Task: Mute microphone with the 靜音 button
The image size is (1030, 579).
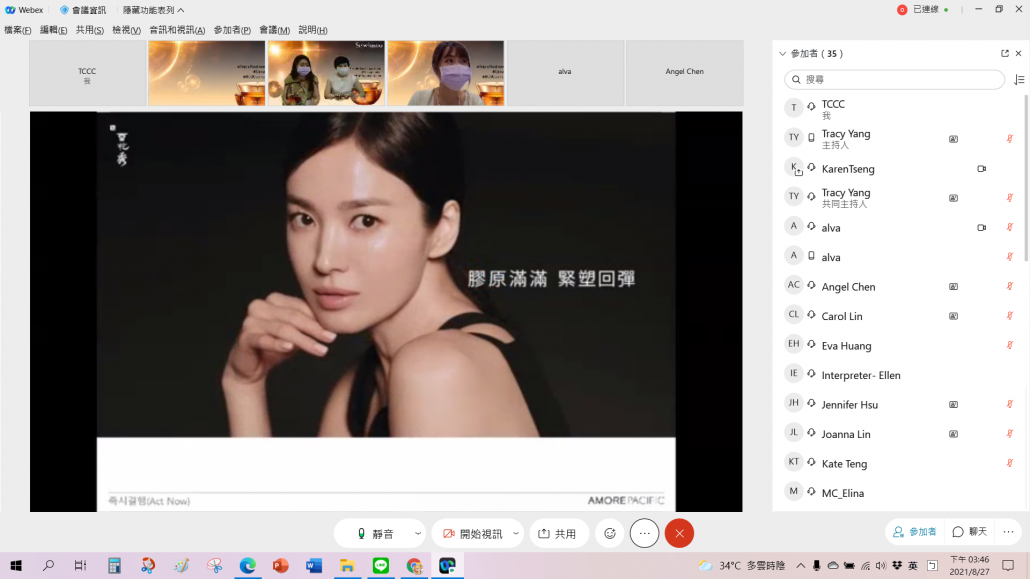Action: (375, 534)
